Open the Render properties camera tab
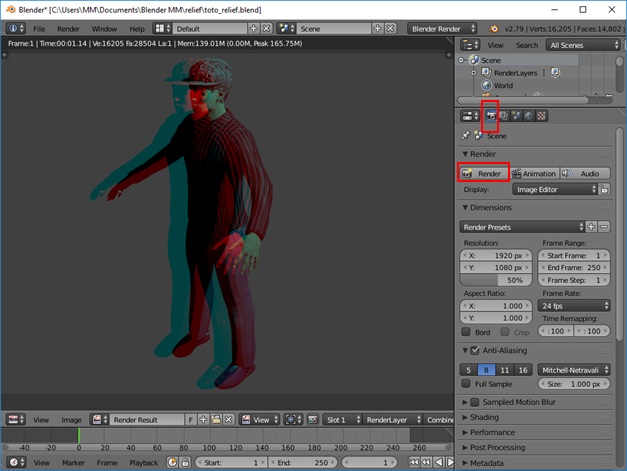 (490, 116)
